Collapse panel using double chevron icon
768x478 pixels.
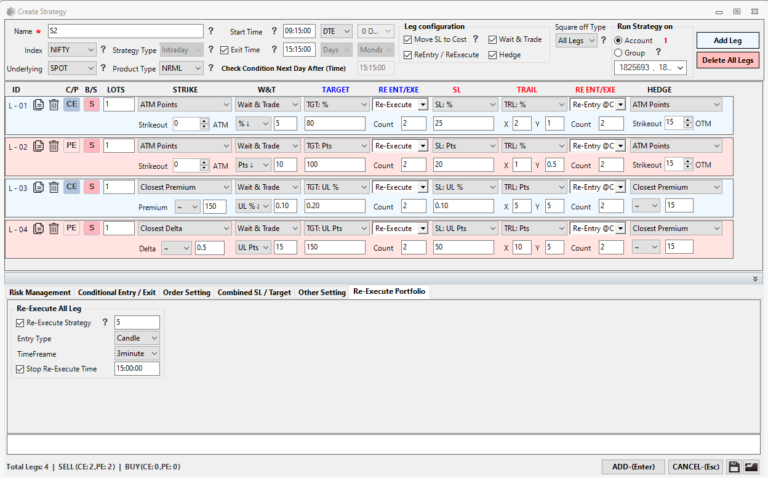(755, 279)
